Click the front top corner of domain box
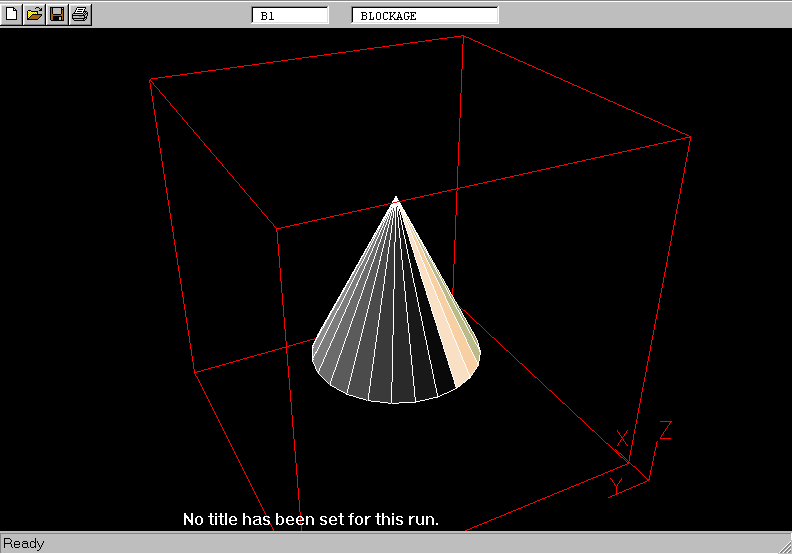Image resolution: width=792 pixels, height=554 pixels. click(x=276, y=229)
